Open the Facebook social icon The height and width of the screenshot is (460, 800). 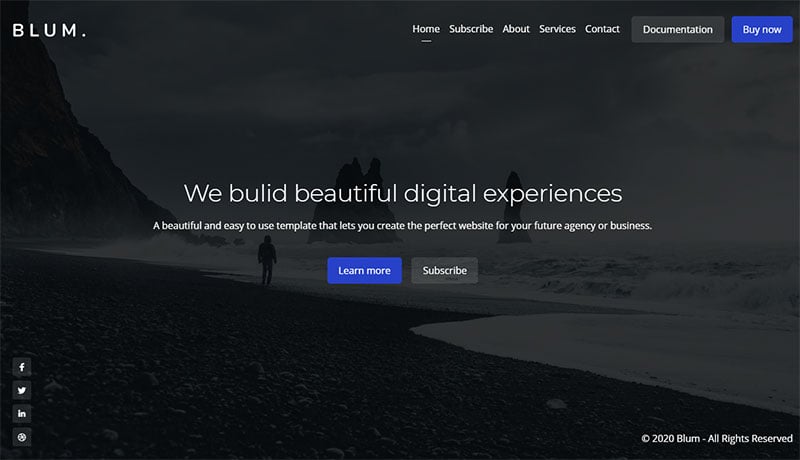coord(21,367)
